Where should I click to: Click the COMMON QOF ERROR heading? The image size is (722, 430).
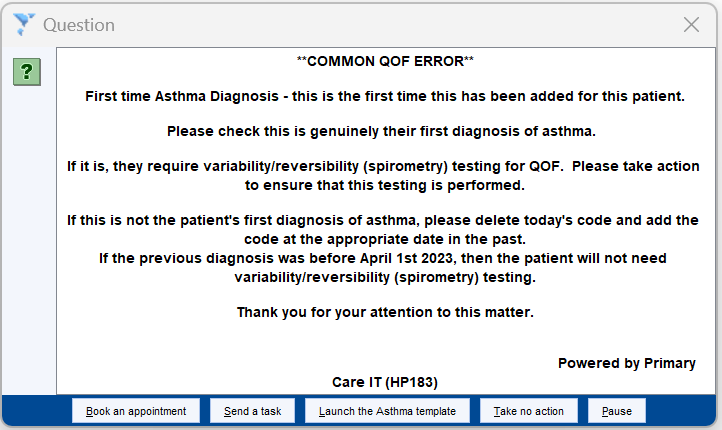(x=385, y=61)
